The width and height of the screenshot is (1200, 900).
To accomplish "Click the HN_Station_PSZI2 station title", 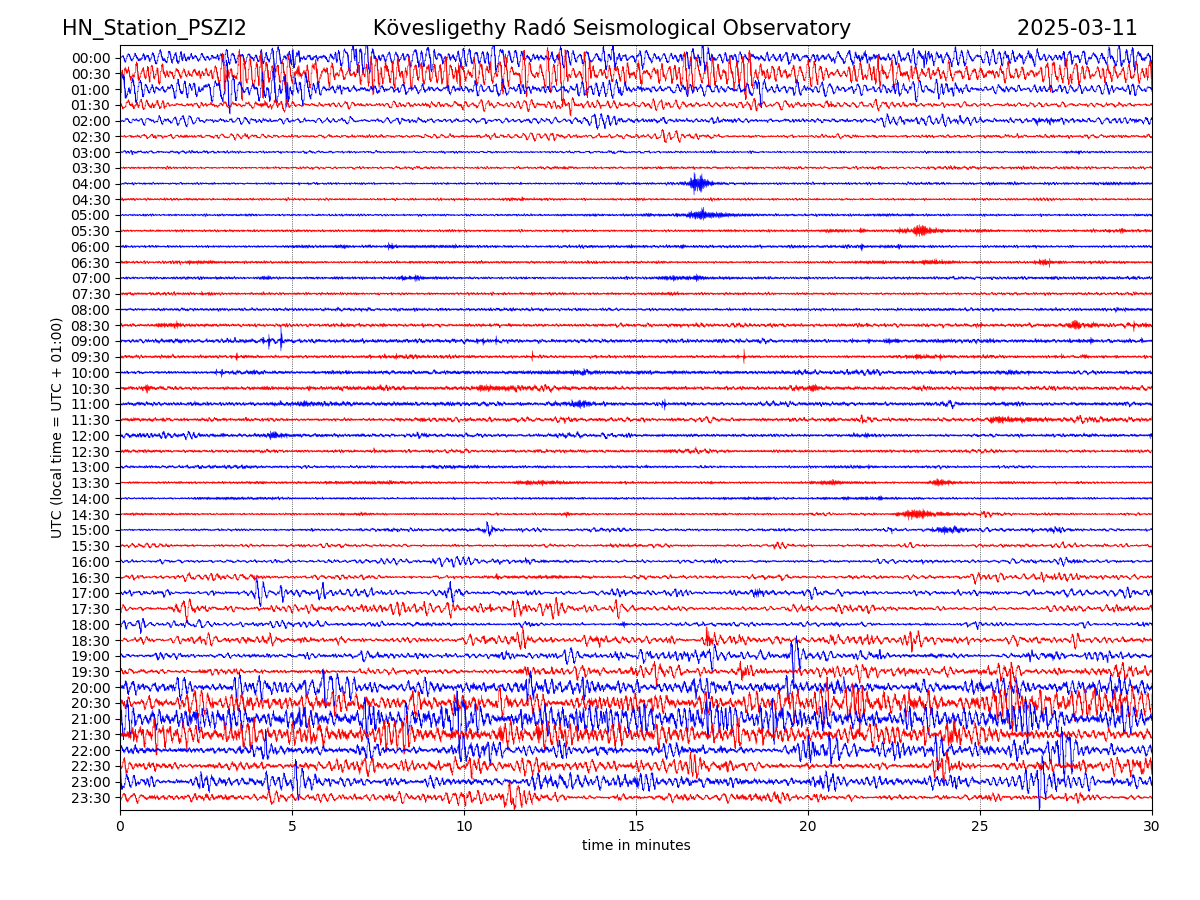I will coord(154,28).
